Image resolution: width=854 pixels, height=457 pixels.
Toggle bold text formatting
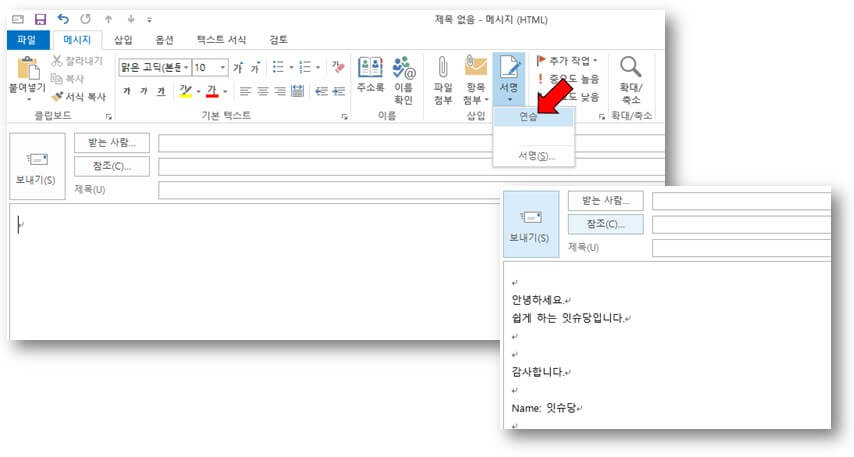pos(126,92)
